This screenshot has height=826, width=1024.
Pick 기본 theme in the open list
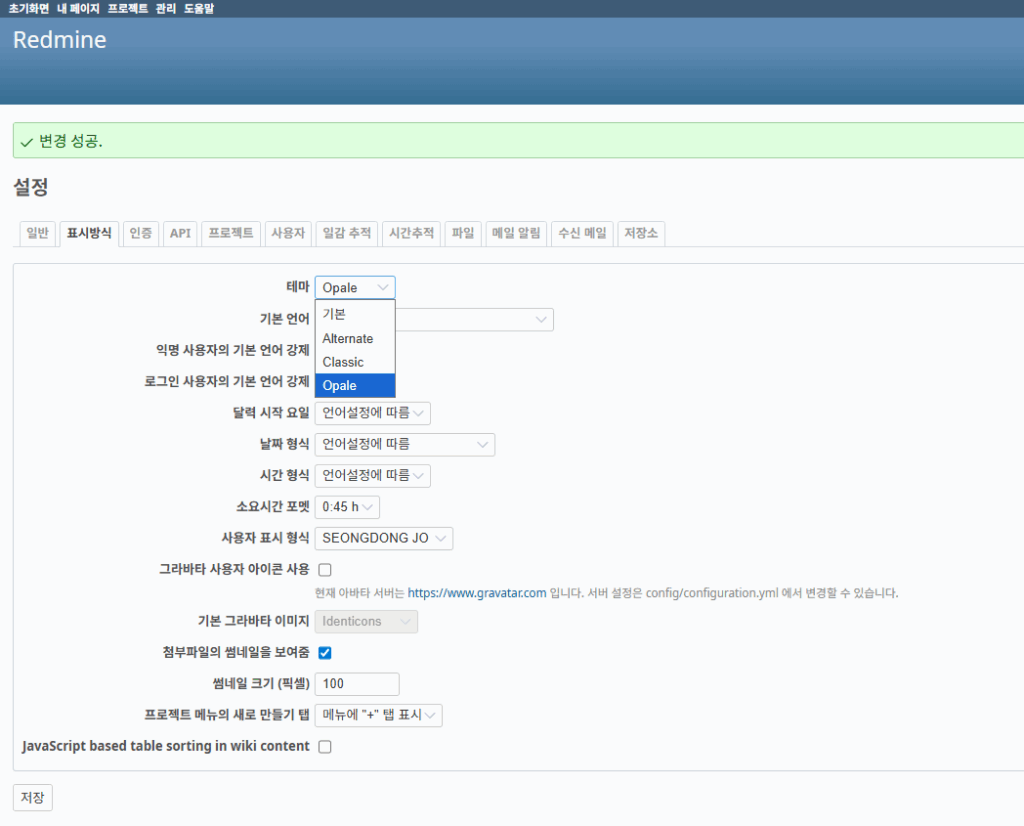click(334, 314)
